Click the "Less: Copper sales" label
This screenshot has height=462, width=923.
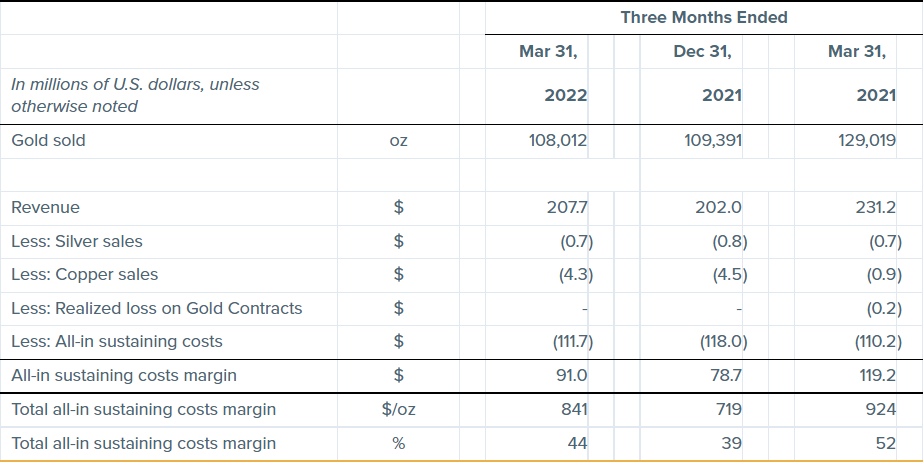[x=84, y=274]
